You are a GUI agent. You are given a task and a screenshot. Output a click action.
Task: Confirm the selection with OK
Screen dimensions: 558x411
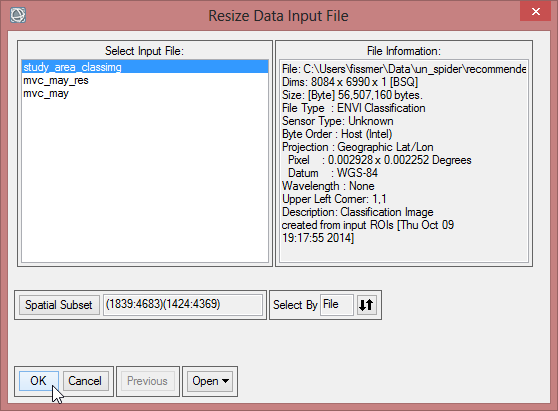tap(38, 381)
